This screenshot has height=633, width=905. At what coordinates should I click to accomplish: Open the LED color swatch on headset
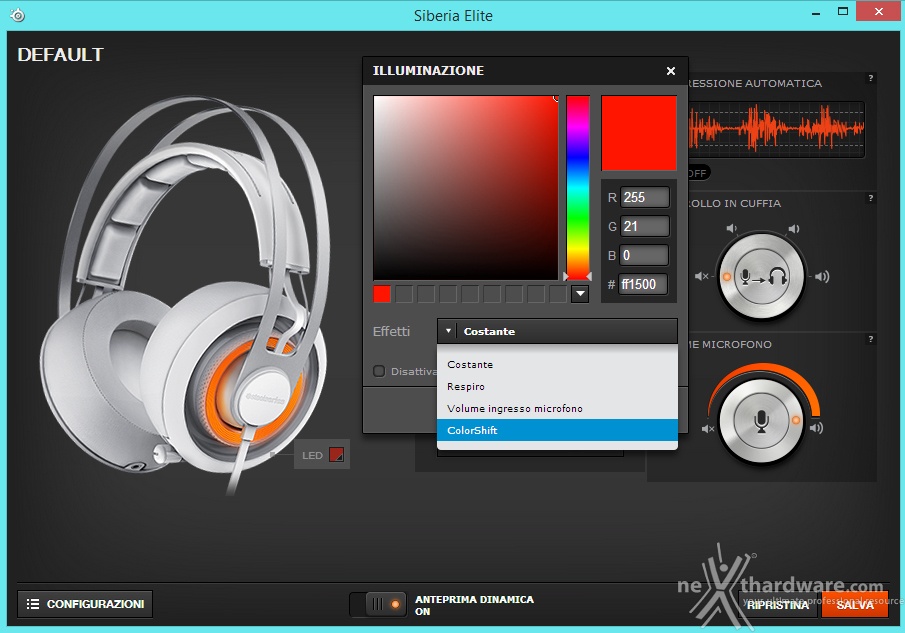[336, 455]
